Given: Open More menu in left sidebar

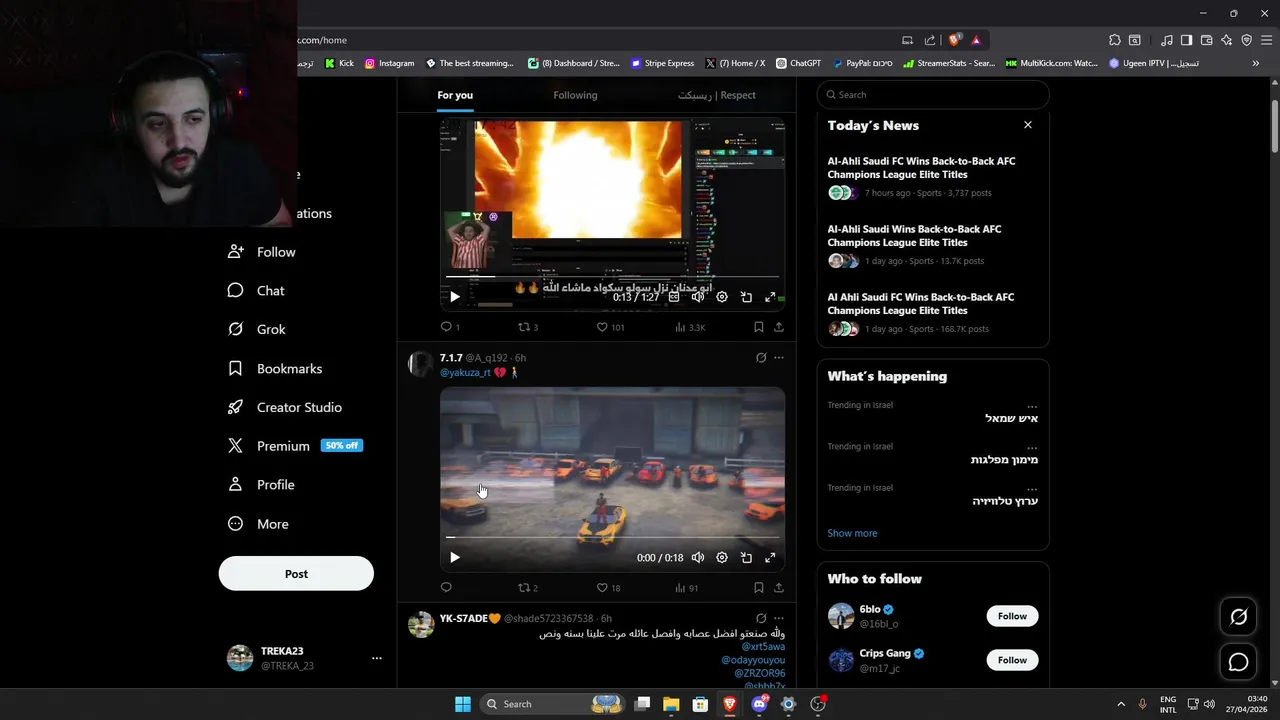Looking at the screenshot, I should pyautogui.click(x=258, y=524).
